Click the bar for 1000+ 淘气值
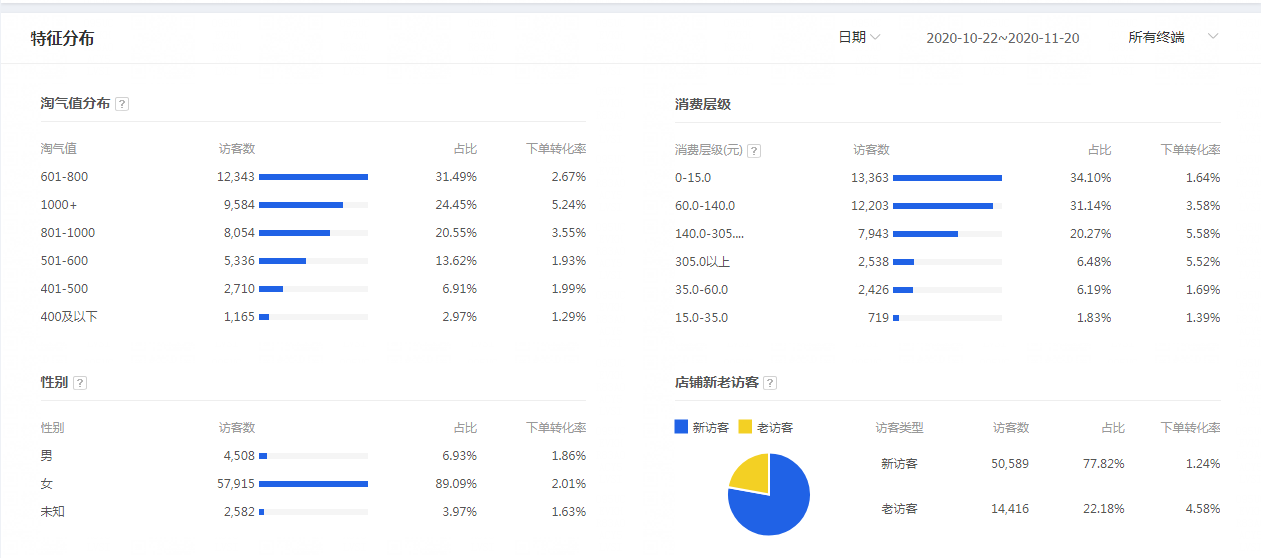1261x558 pixels. pyautogui.click(x=301, y=205)
